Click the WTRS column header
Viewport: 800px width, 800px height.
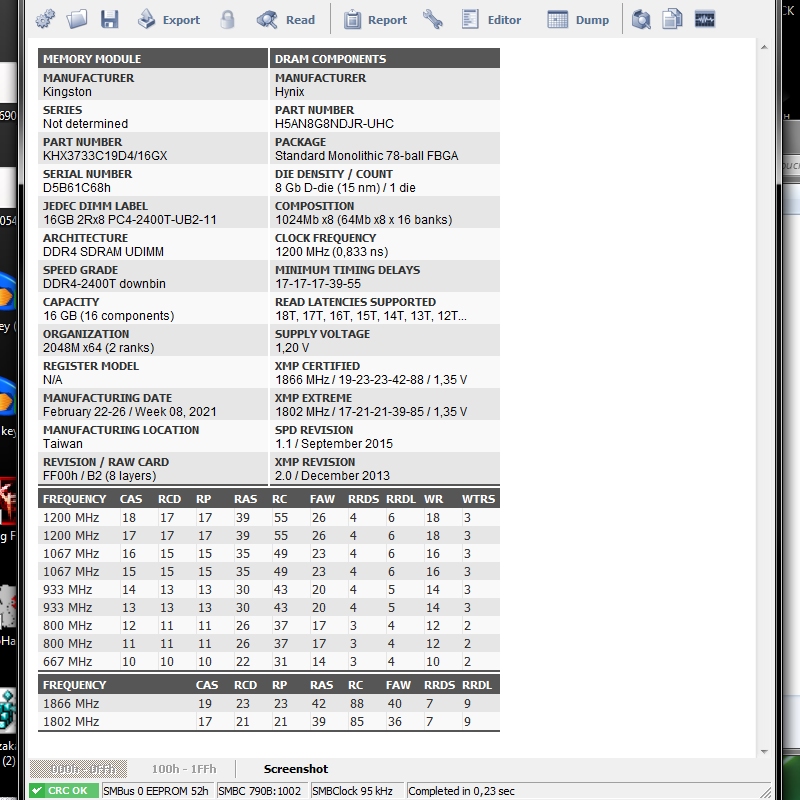click(478, 499)
